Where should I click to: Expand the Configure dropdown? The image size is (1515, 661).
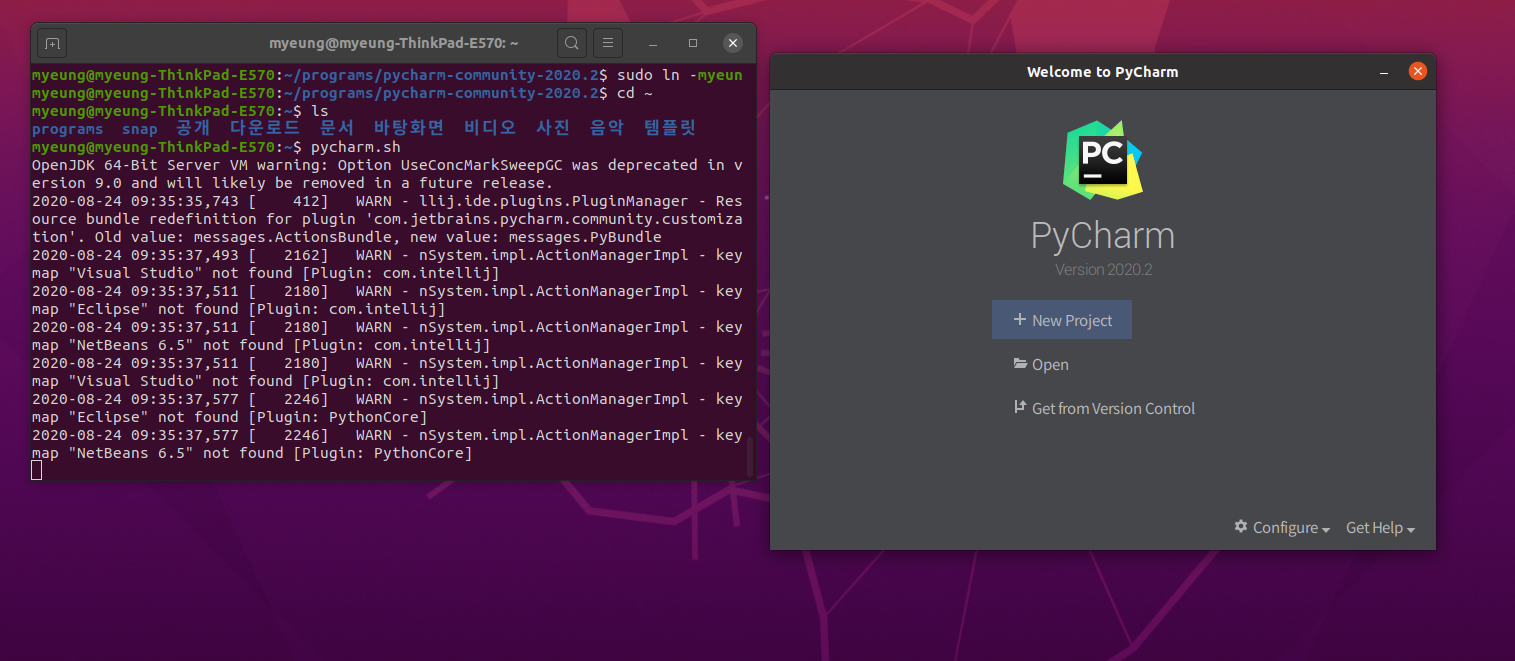[1282, 528]
